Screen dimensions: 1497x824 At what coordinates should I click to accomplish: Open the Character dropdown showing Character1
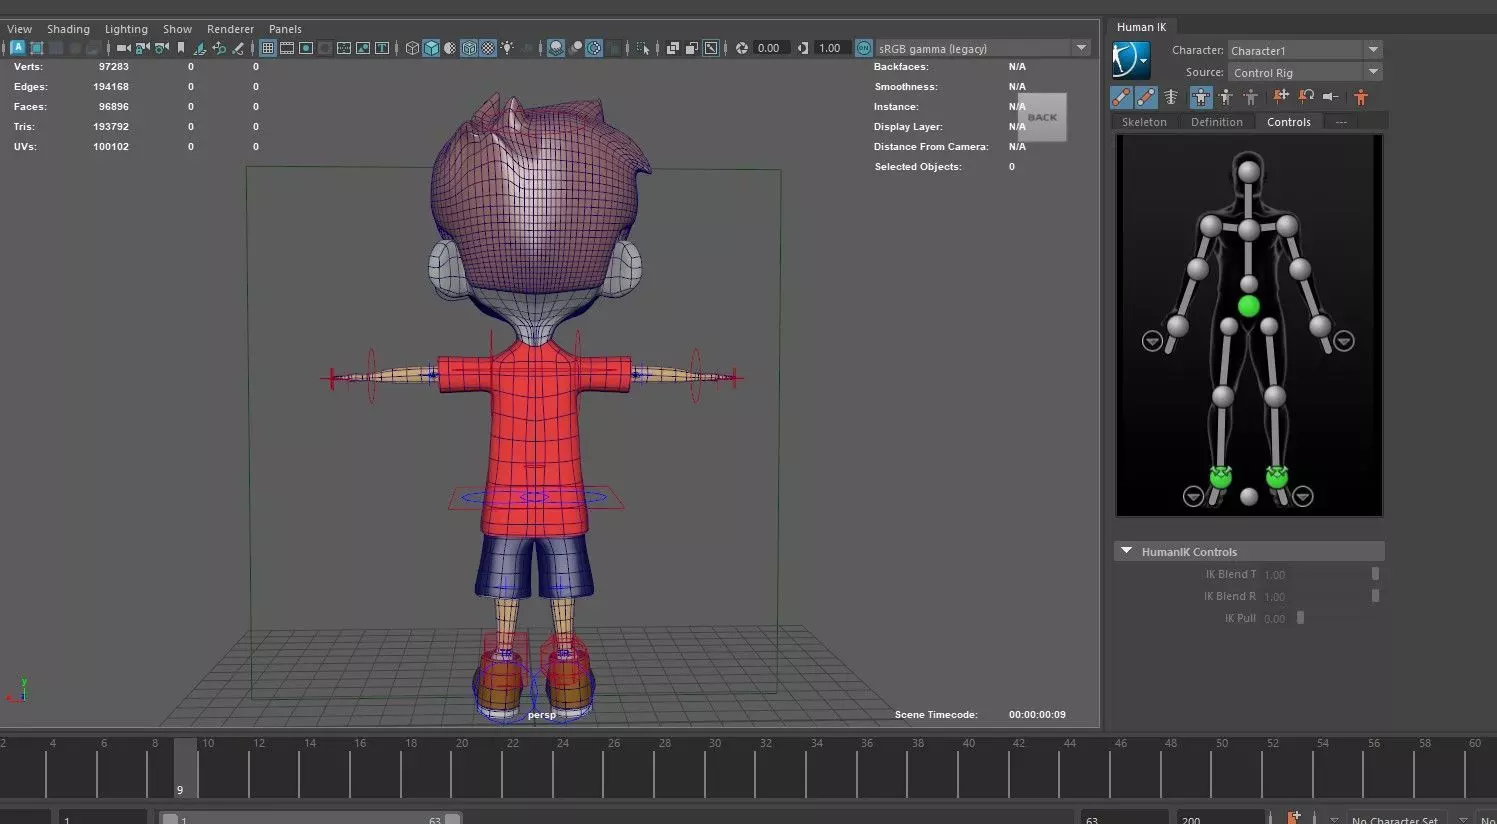click(x=1305, y=50)
